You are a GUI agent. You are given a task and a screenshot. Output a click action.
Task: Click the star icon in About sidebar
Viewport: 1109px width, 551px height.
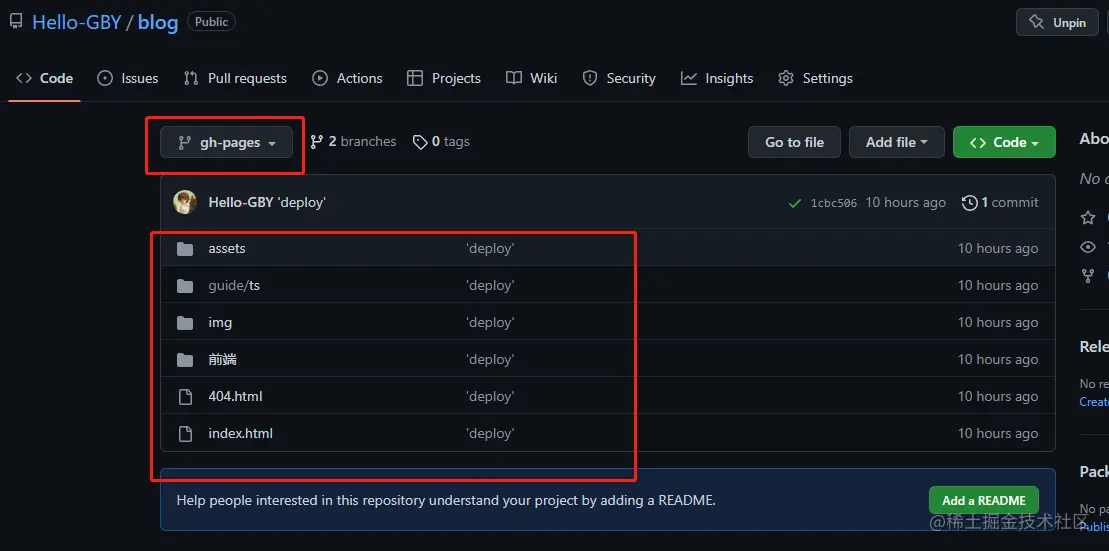(1088, 218)
